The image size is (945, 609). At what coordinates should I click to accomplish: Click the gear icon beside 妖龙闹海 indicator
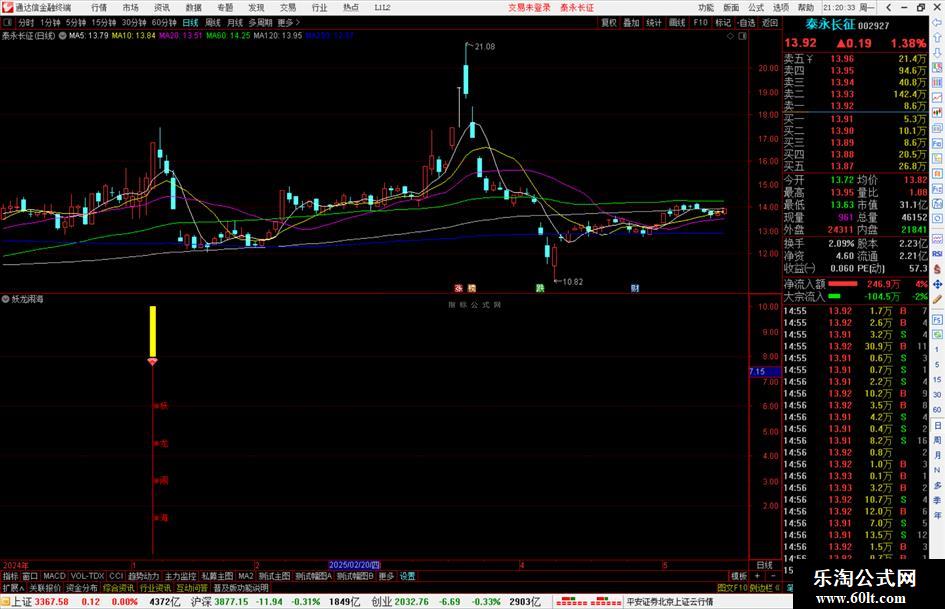(5, 299)
